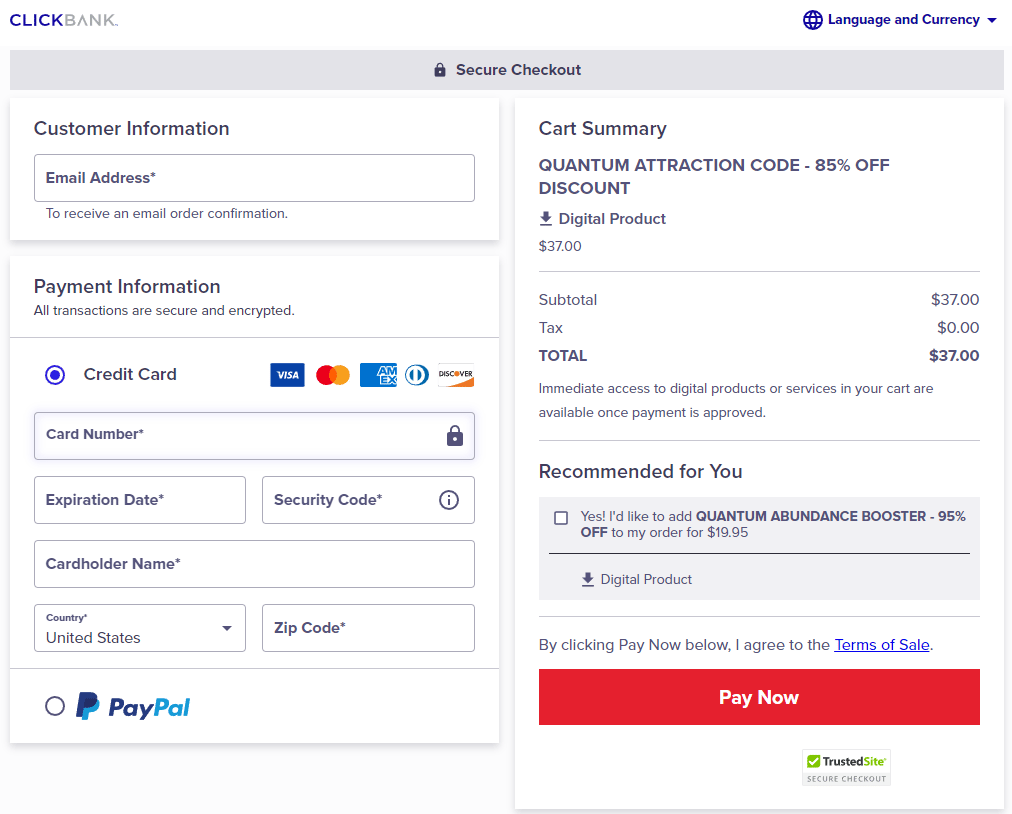Select the PayPal payment radio button
Image resolution: width=1012 pixels, height=814 pixels.
click(55, 706)
